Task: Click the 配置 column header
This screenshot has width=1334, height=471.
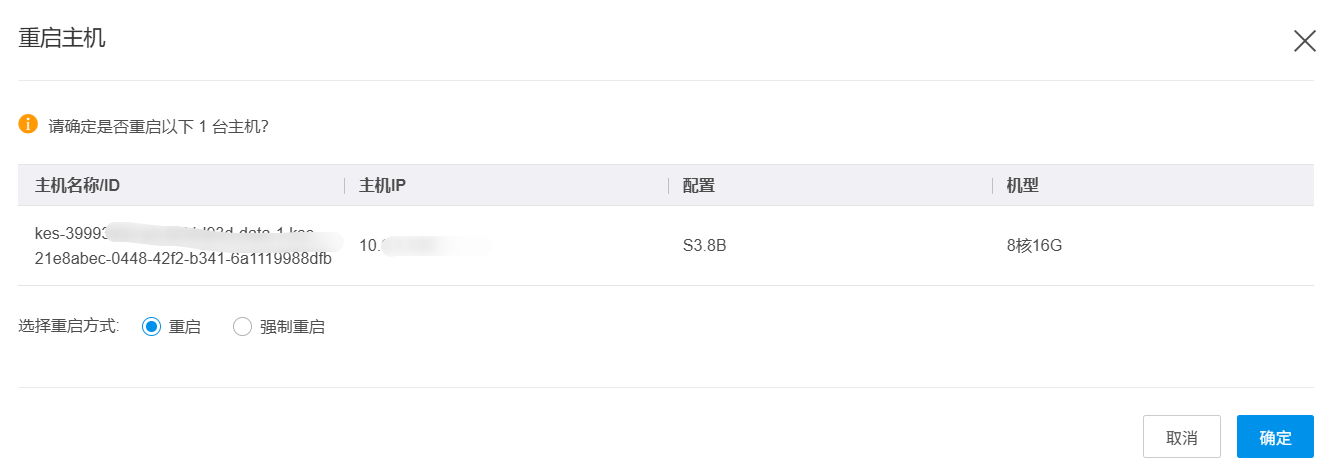Action: tap(699, 185)
